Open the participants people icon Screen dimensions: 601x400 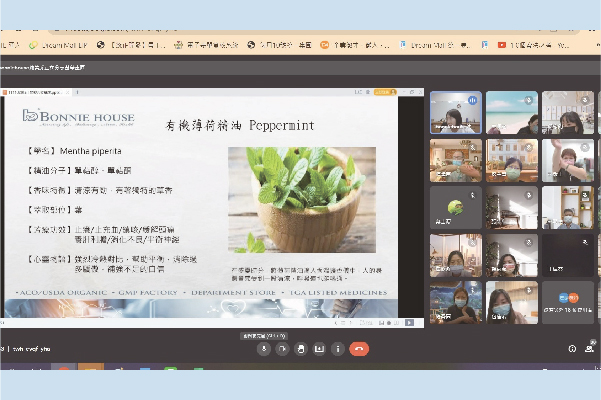point(589,348)
